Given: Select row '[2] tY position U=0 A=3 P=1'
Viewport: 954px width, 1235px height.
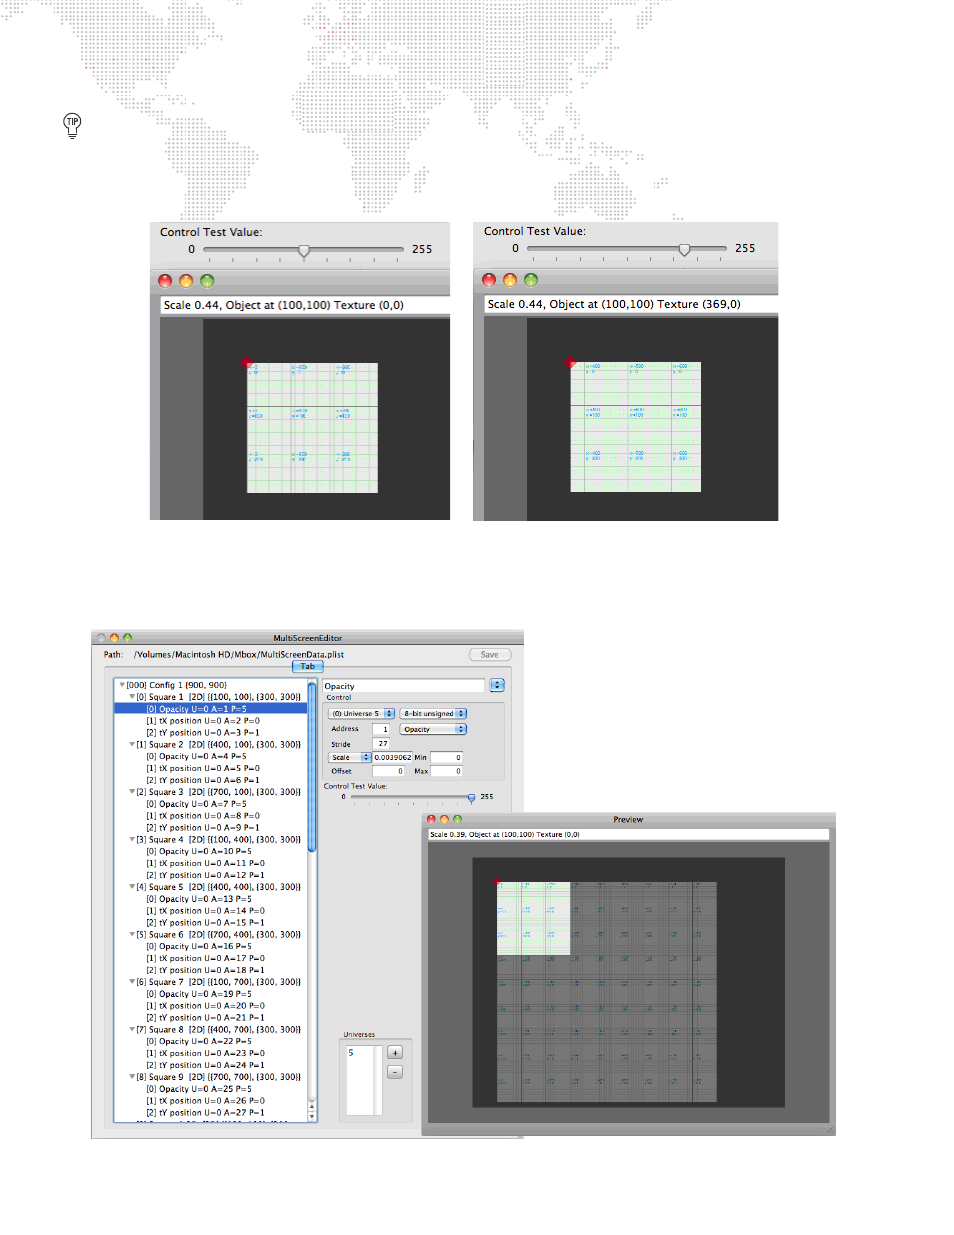Looking at the screenshot, I should (211, 733).
